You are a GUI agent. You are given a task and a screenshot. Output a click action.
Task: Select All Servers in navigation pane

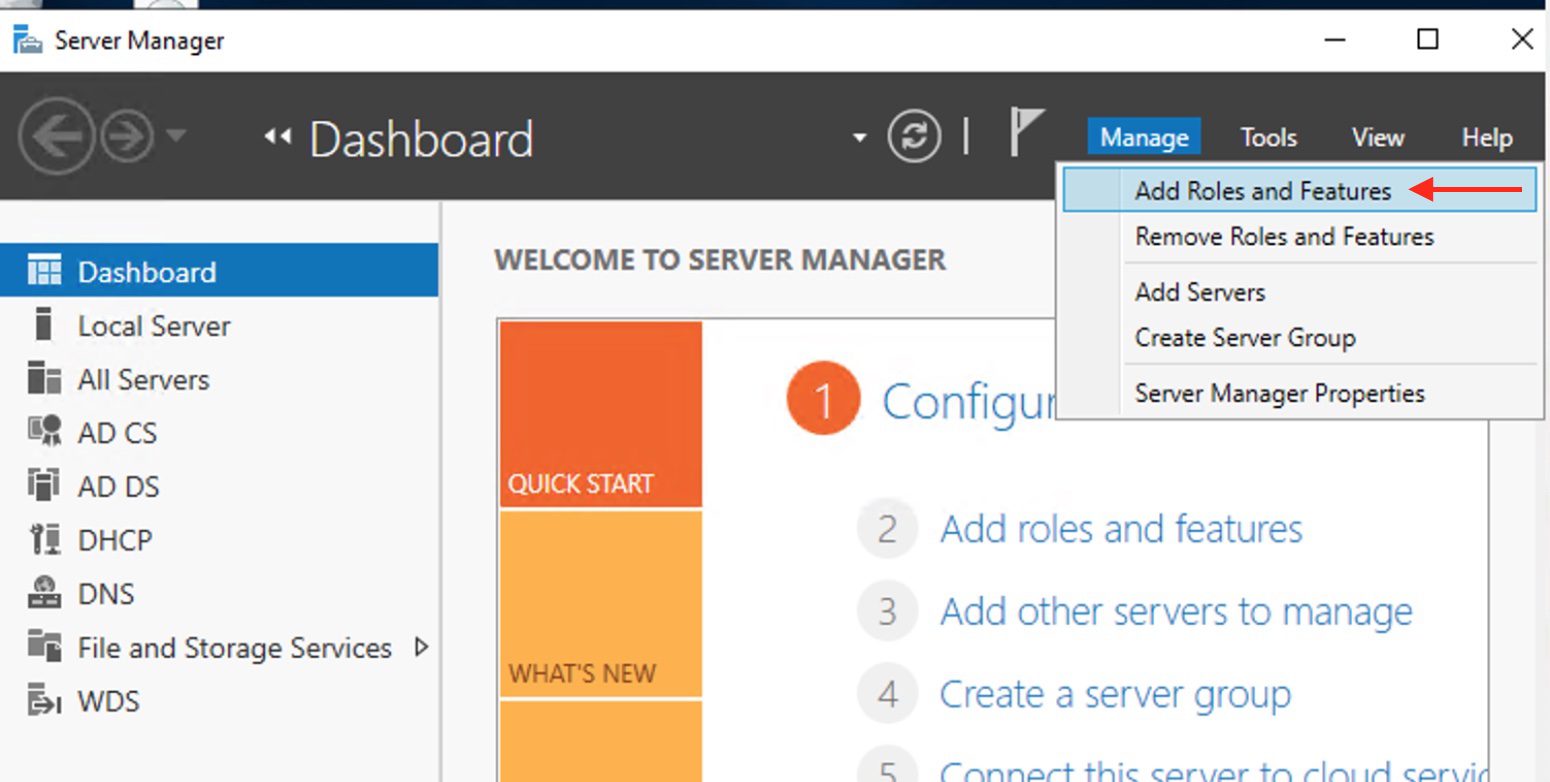pos(219,379)
